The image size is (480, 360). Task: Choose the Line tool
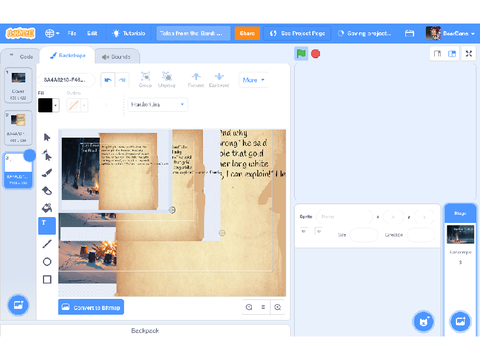tap(47, 244)
